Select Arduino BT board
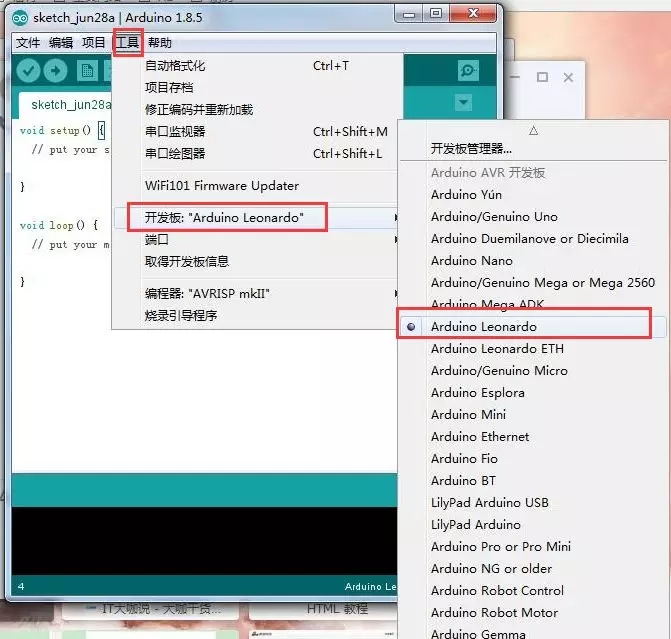This screenshot has height=639, width=671. coord(533,481)
